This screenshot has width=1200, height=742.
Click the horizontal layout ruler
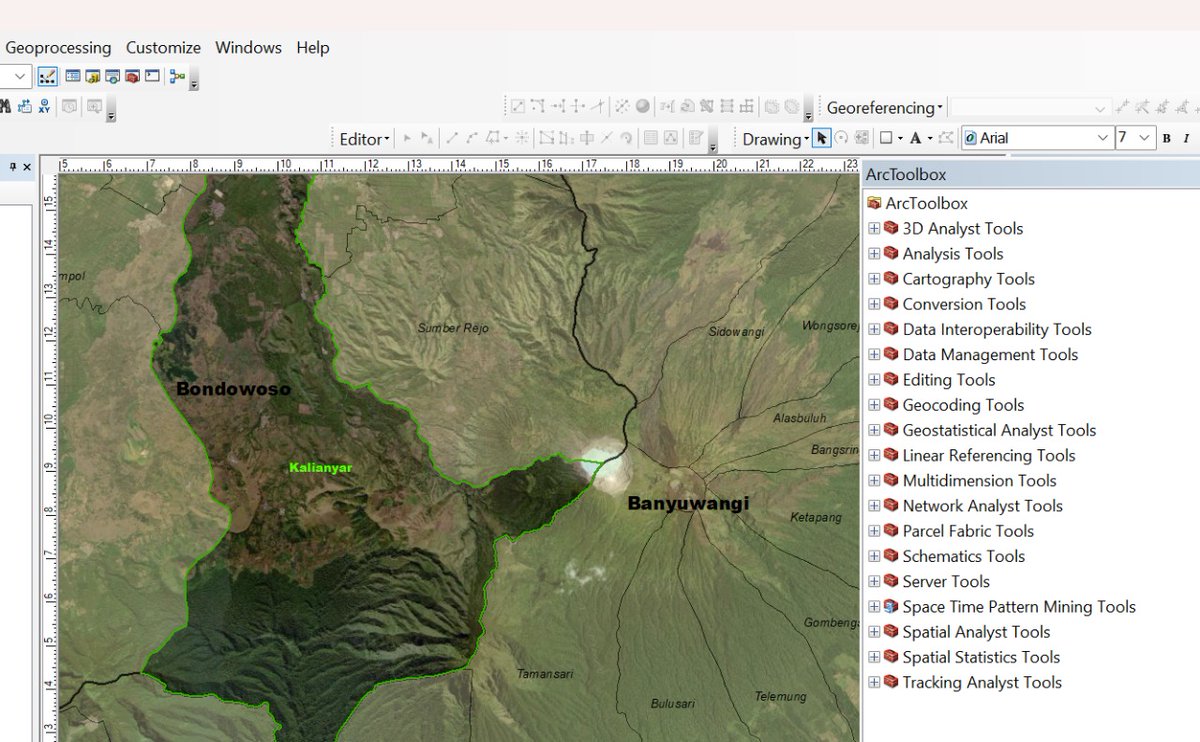(459, 165)
